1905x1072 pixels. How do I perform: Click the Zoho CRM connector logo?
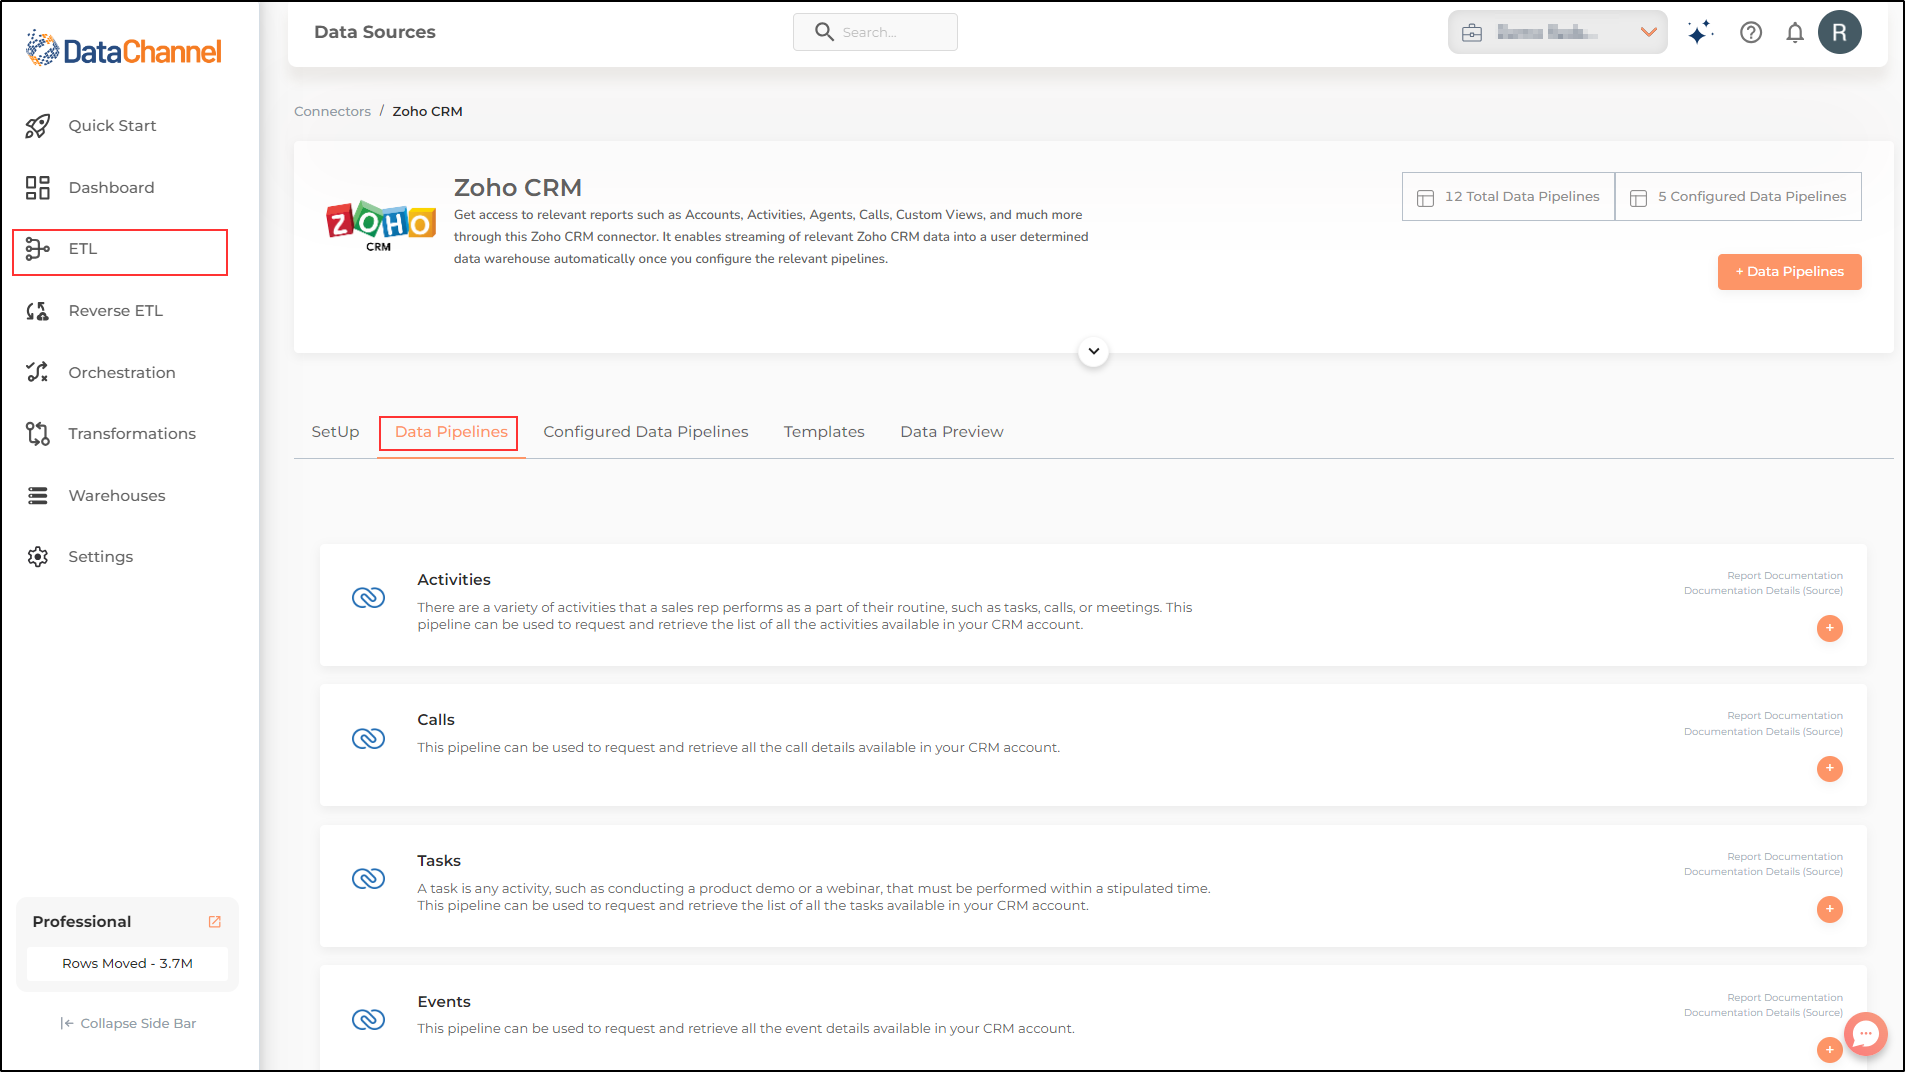(x=380, y=225)
